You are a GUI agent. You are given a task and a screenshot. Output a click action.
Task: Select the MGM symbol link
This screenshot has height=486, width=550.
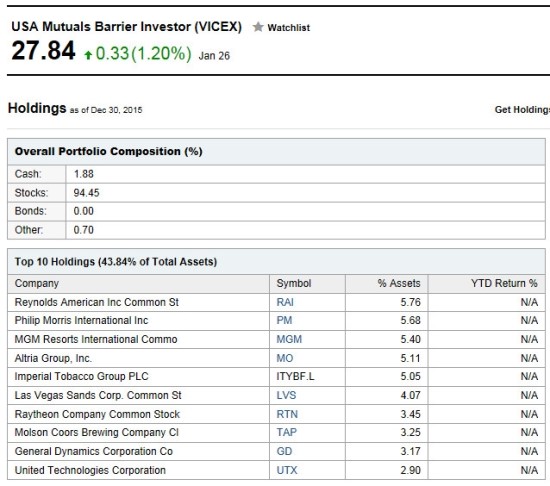coord(289,339)
